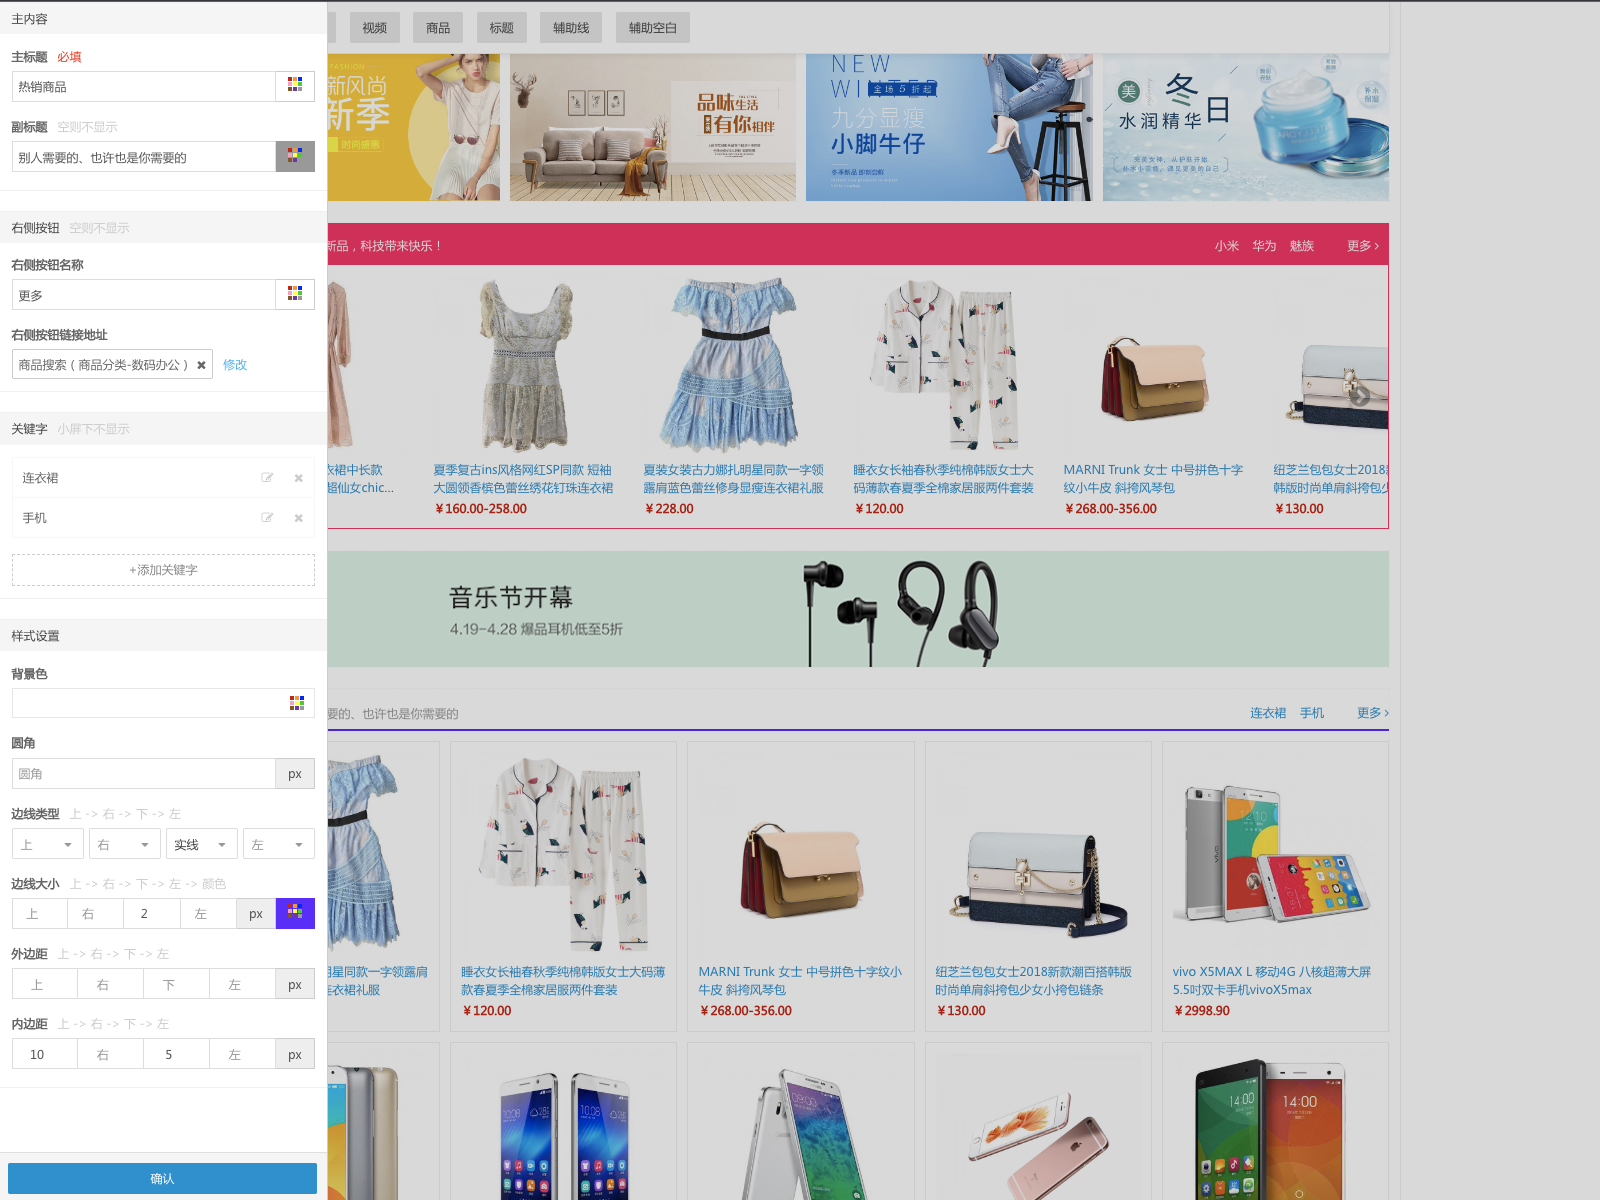
Task: Click border size right input
Action: 96,913
